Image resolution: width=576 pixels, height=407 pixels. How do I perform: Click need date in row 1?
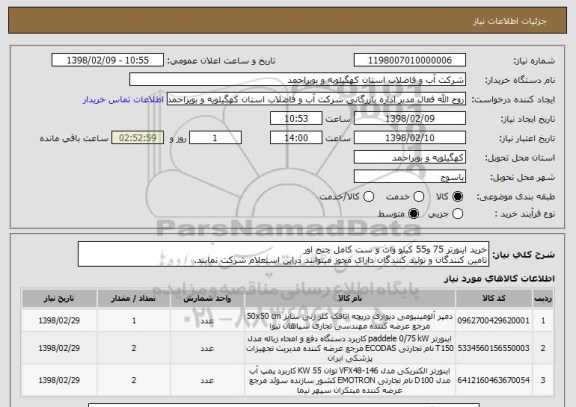(x=59, y=321)
